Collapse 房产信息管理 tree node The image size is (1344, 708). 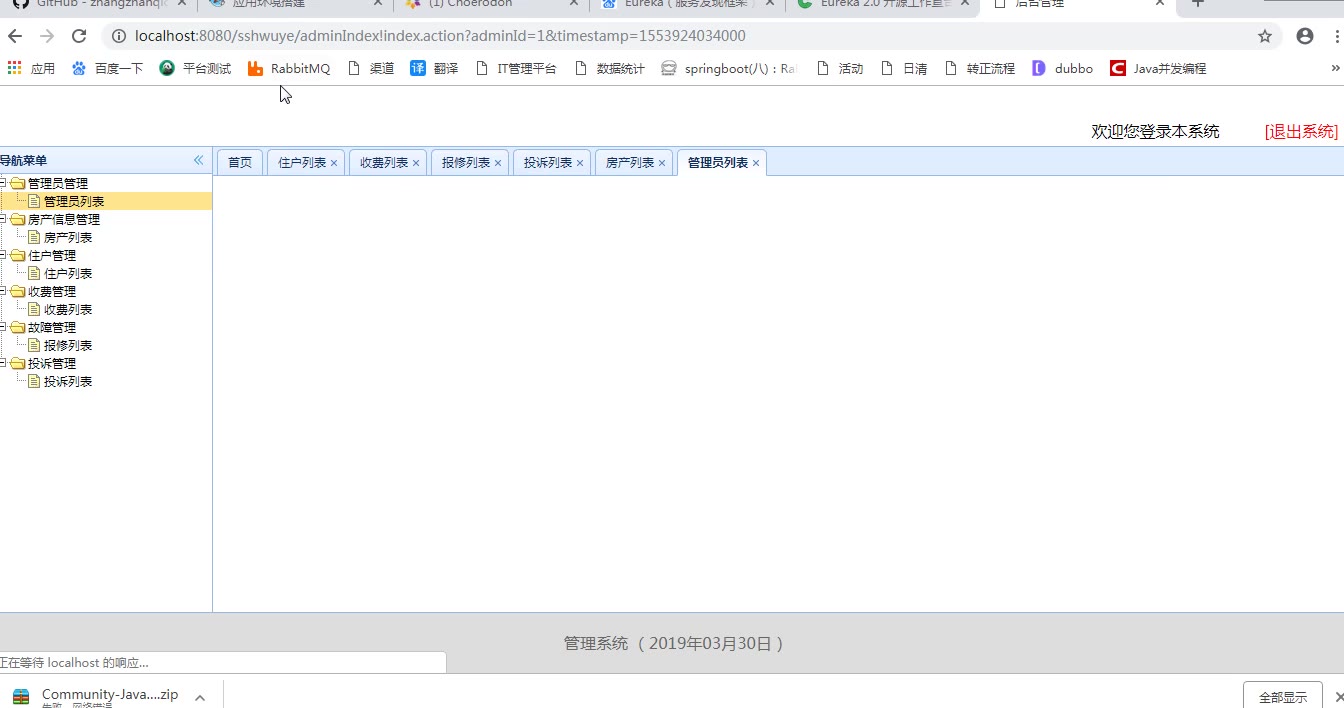click(3, 219)
